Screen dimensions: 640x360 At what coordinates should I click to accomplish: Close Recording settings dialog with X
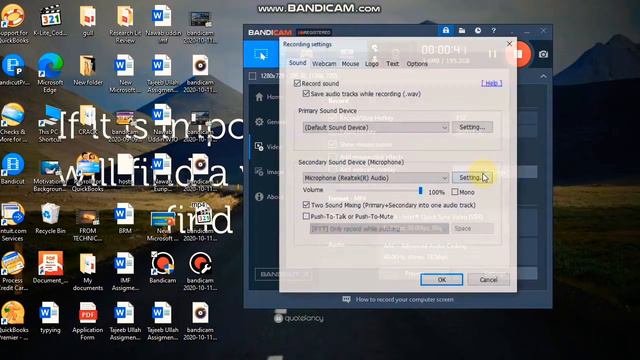tap(509, 44)
